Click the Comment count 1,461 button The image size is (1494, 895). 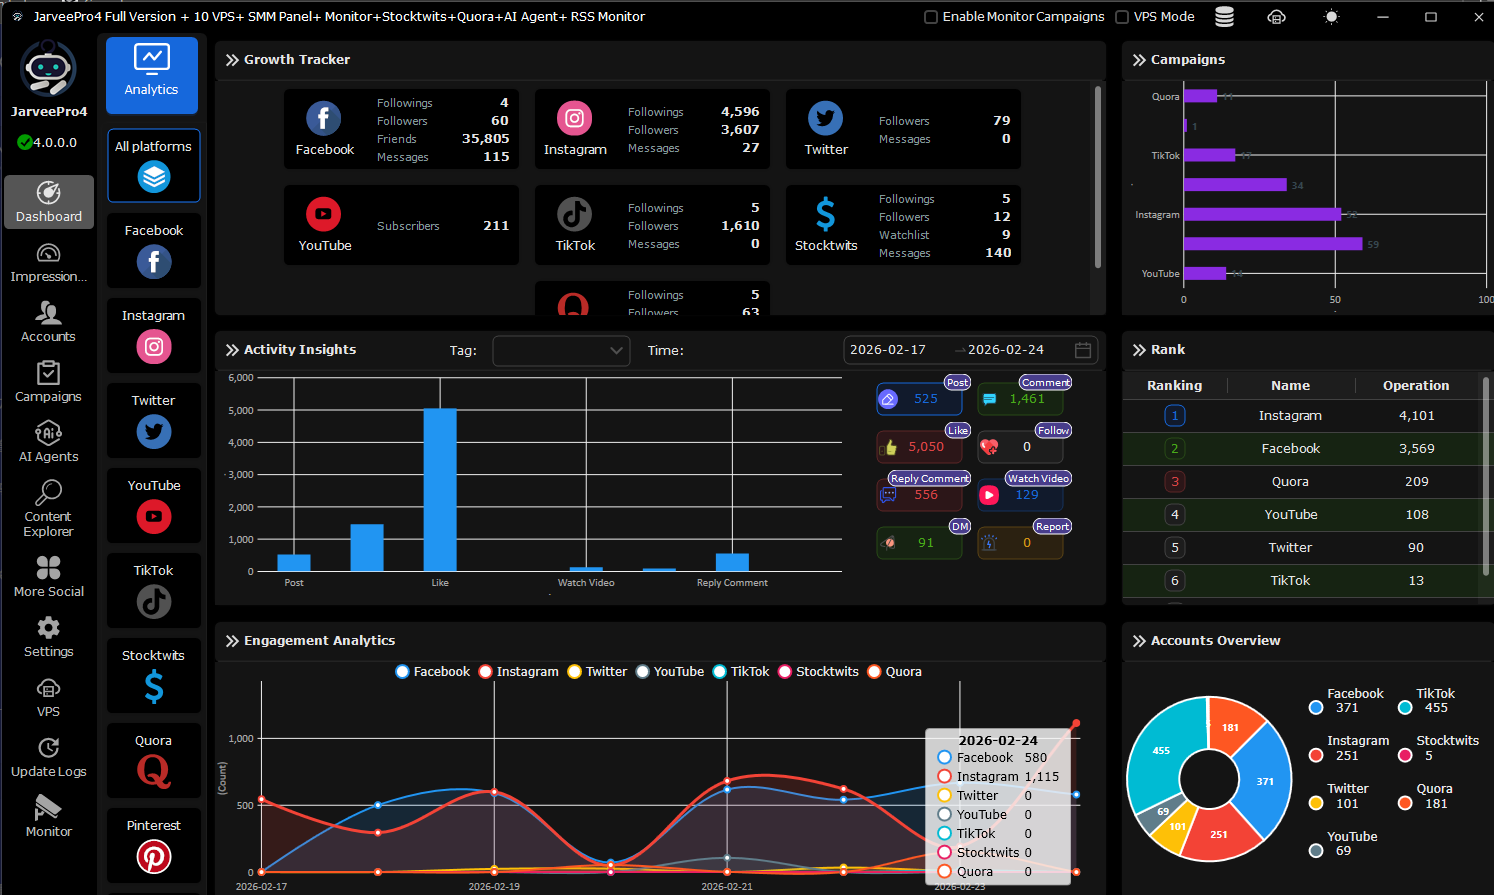(x=1020, y=399)
